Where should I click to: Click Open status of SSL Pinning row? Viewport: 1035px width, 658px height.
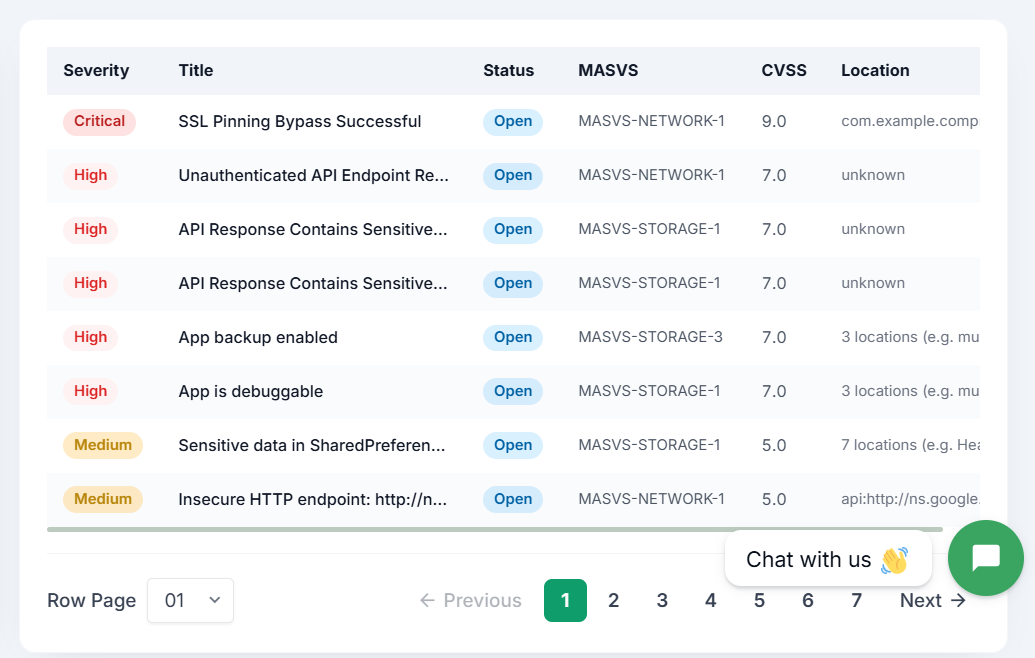pyautogui.click(x=513, y=122)
